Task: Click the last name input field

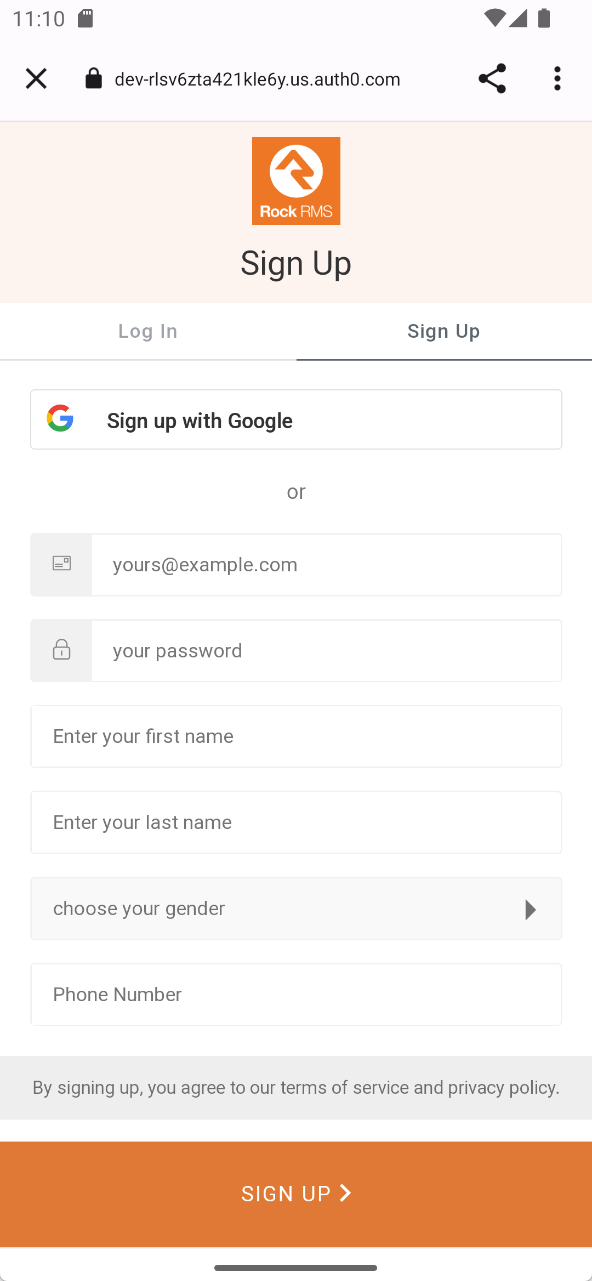Action: (296, 822)
